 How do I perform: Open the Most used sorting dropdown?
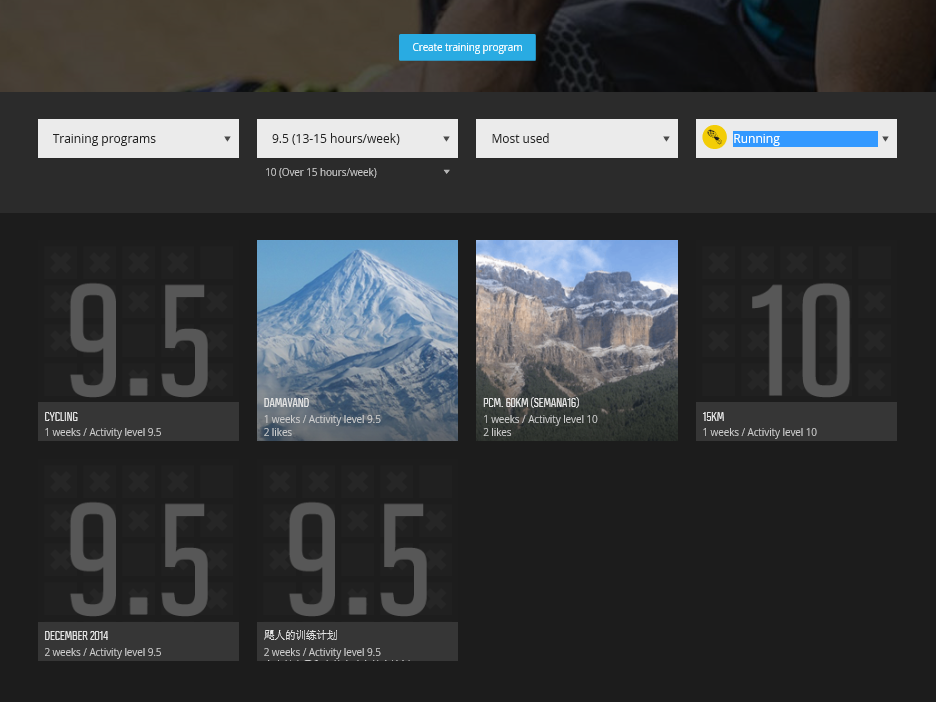577,138
